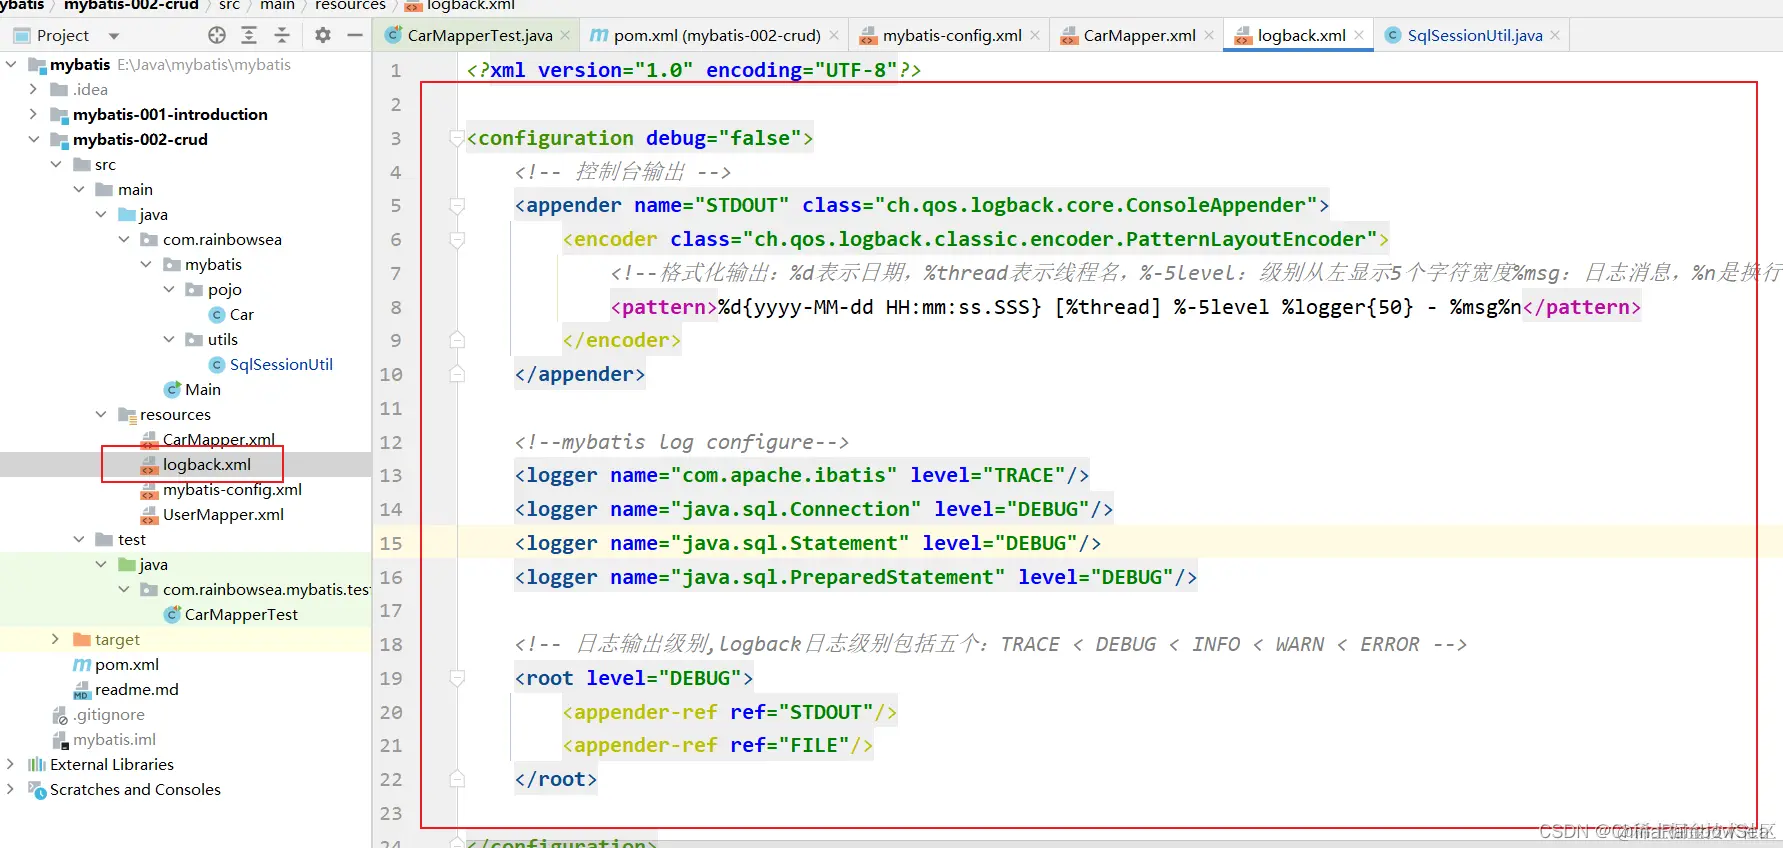
Task: Click the java source folder icon under main
Action: pos(127,215)
